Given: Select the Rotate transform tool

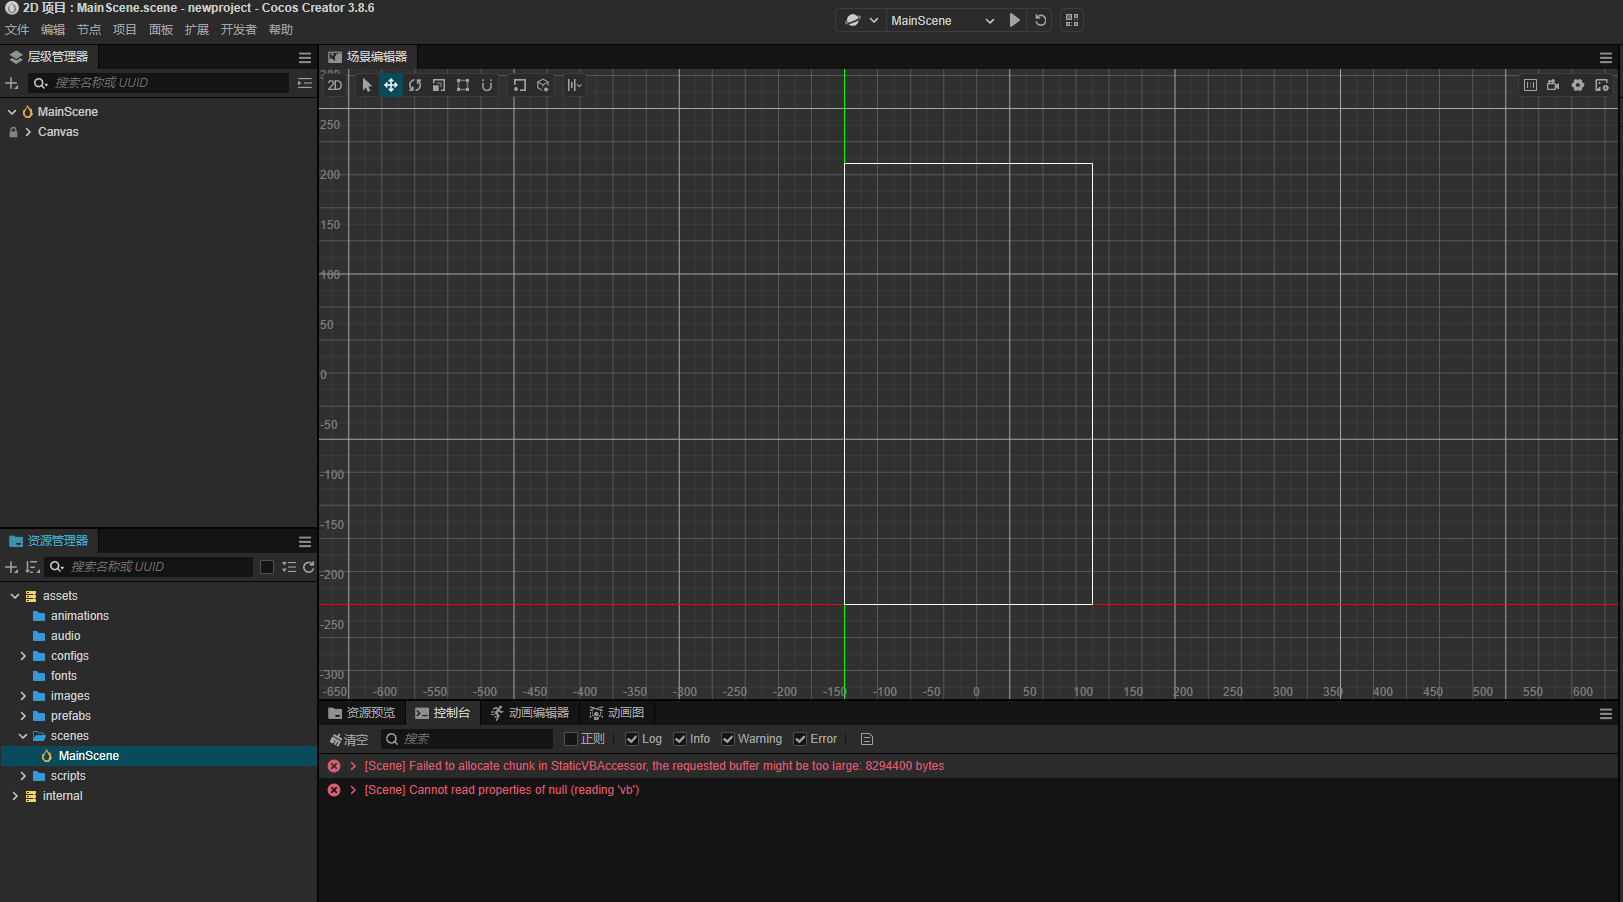Looking at the screenshot, I should [415, 85].
